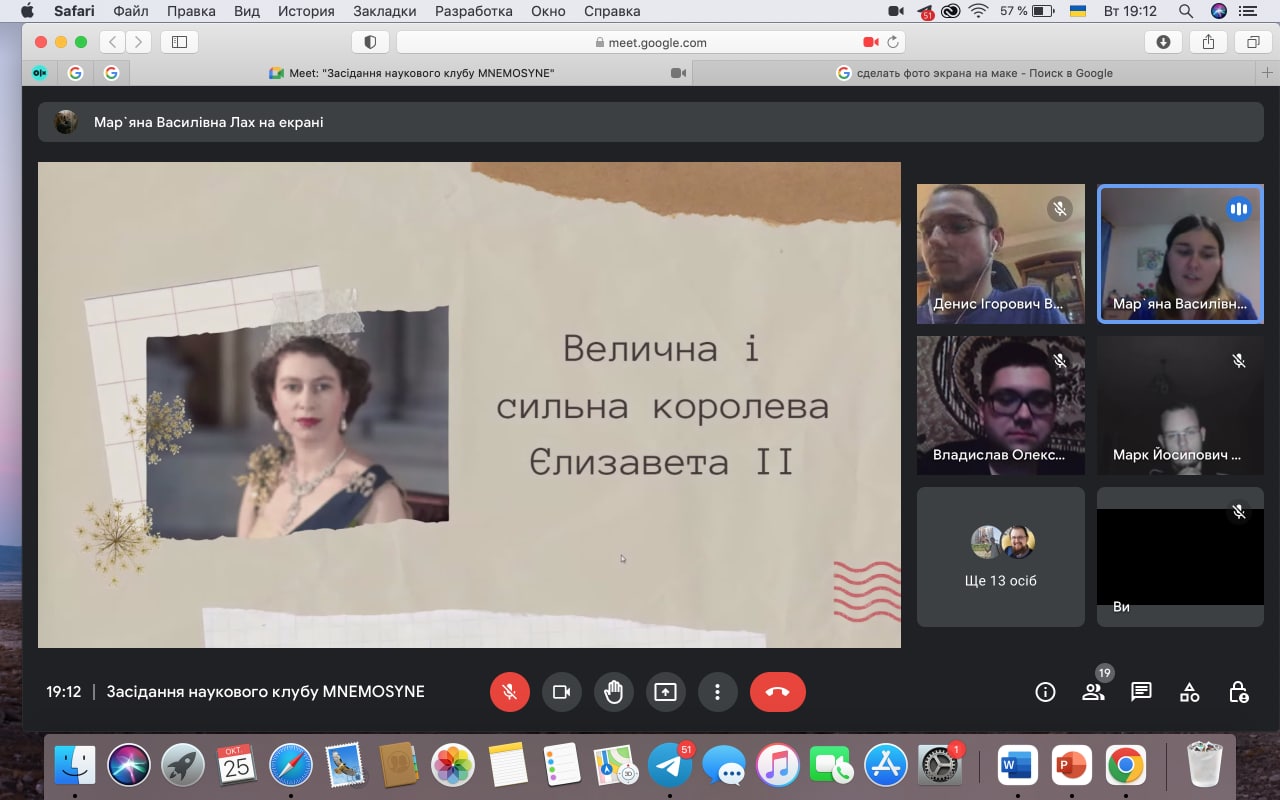Open Telegram from the Dock
1280x800 pixels.
[x=670, y=767]
